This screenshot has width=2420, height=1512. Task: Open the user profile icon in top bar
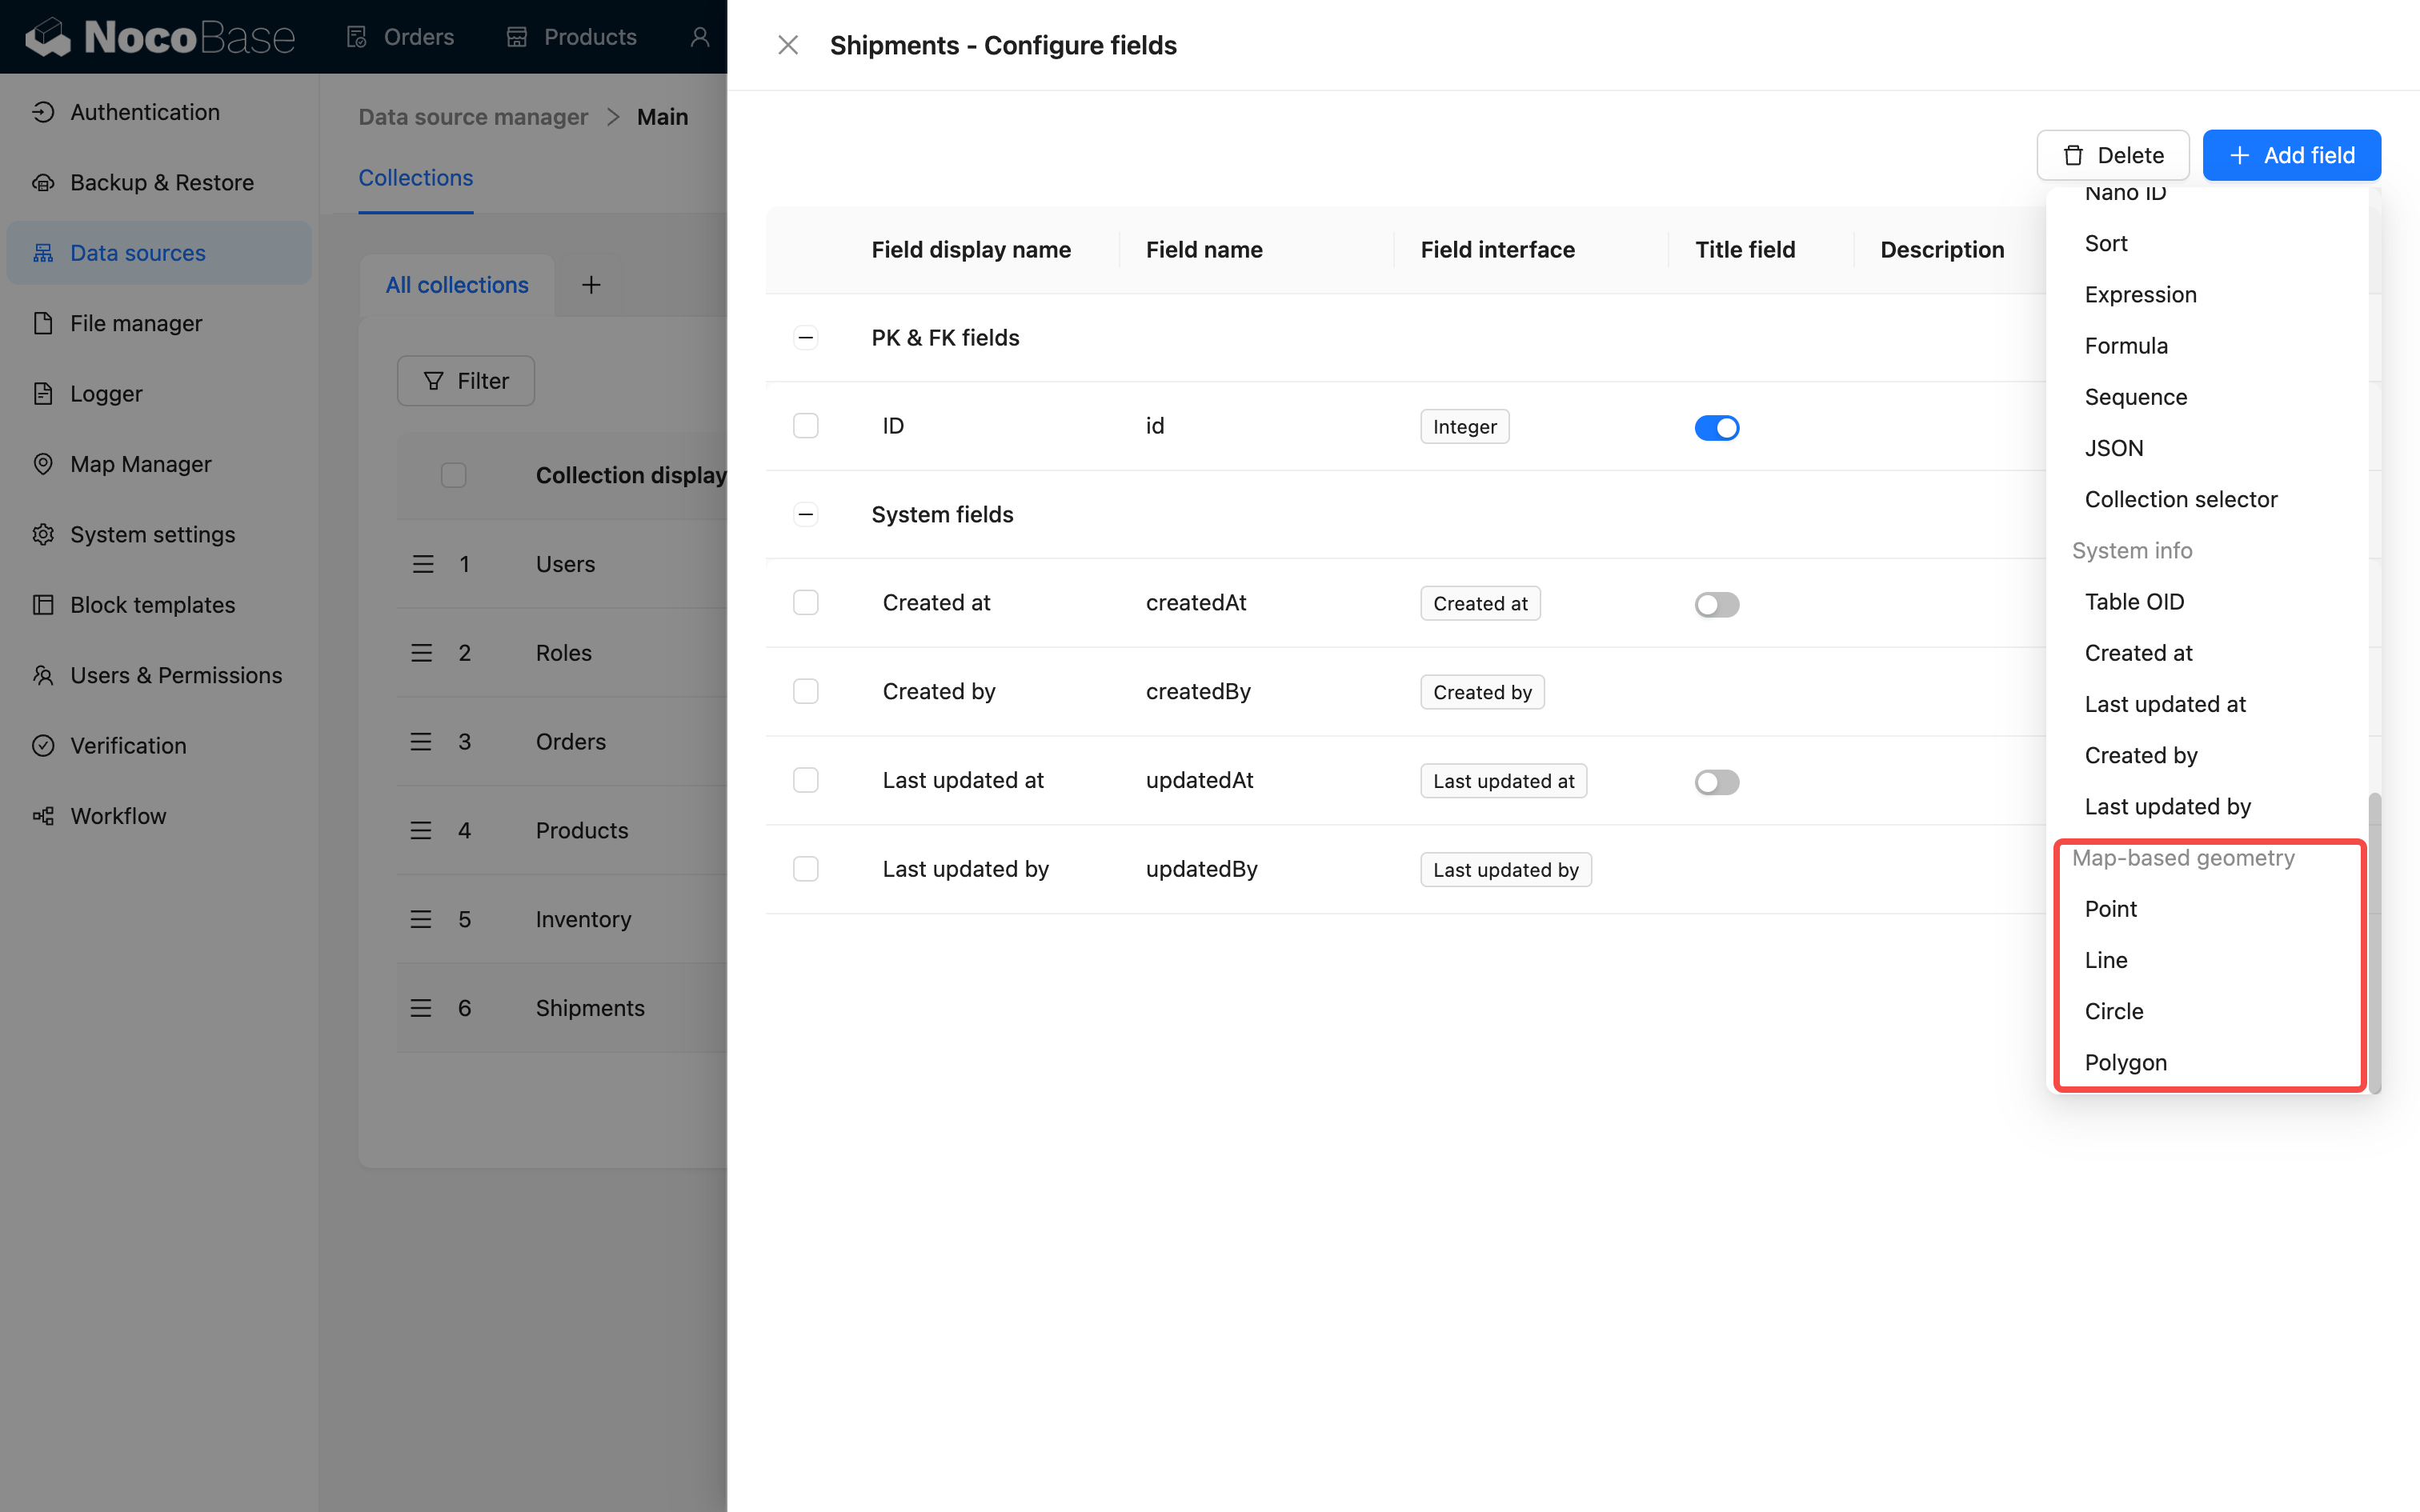[700, 37]
